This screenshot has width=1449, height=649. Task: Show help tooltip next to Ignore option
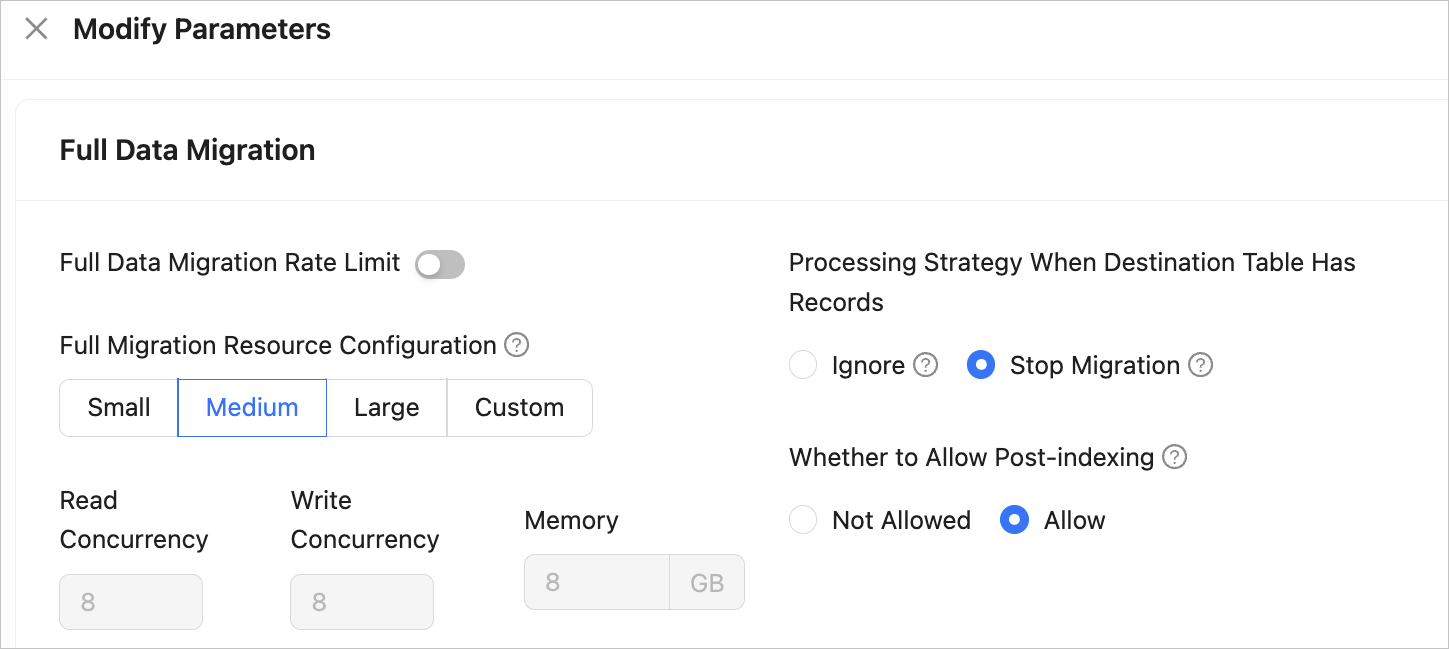[x=926, y=365]
